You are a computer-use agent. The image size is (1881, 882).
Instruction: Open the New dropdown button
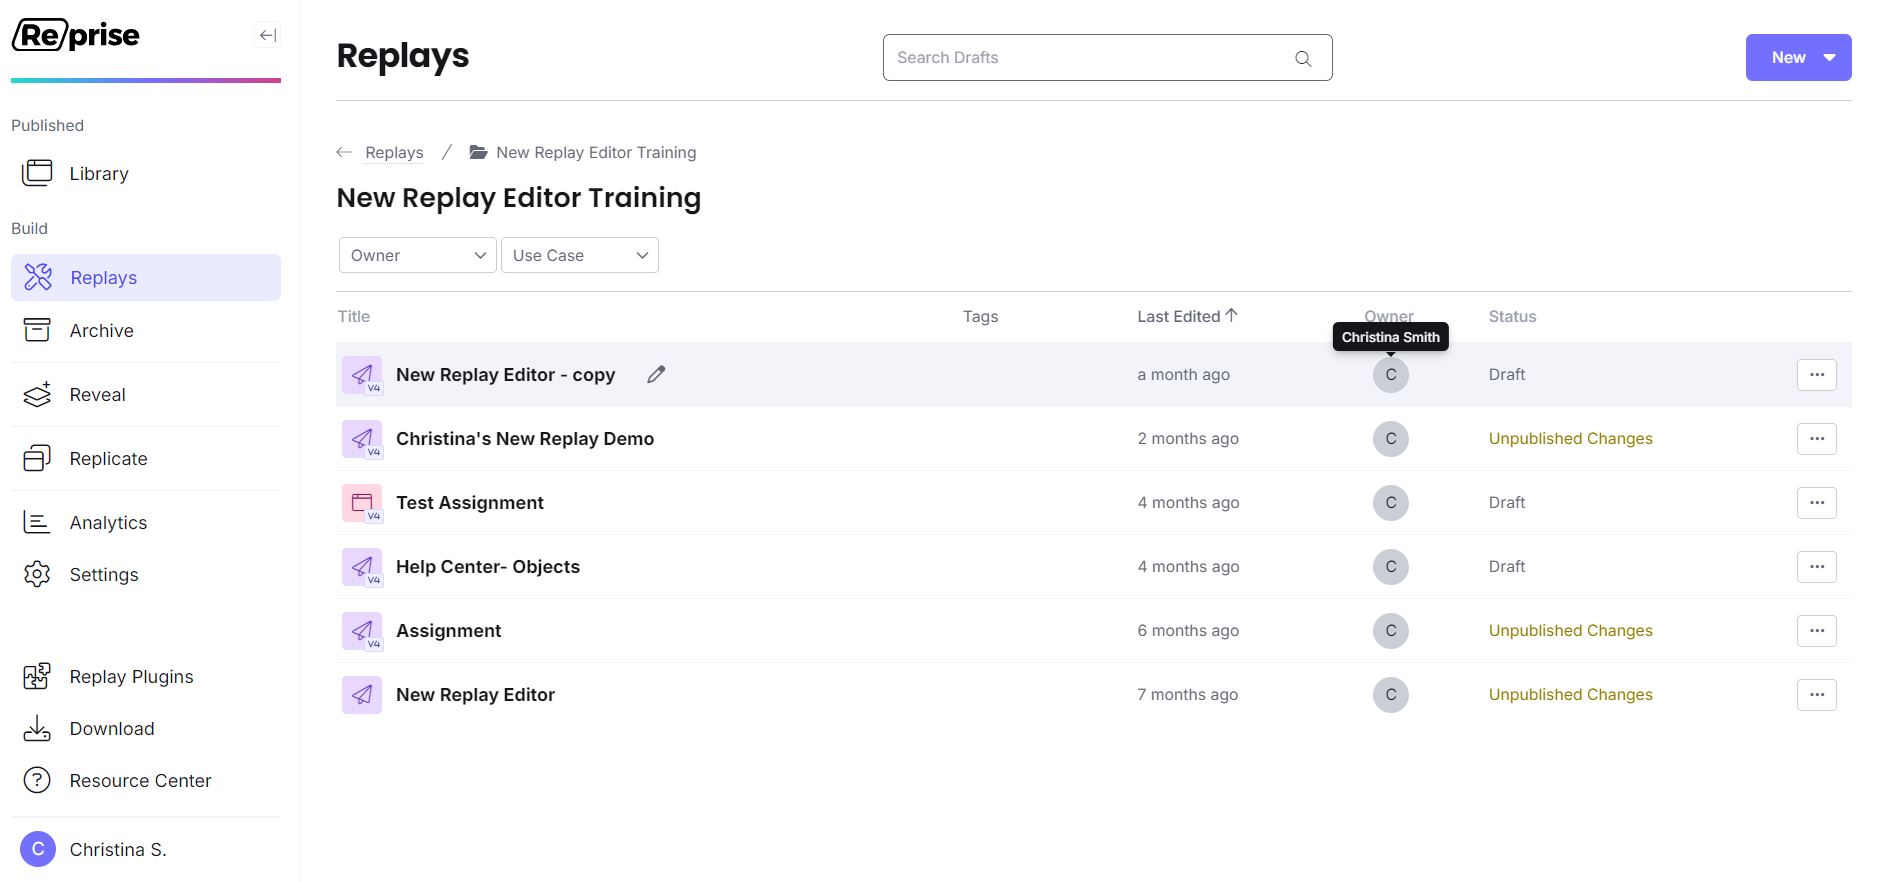pos(1798,58)
